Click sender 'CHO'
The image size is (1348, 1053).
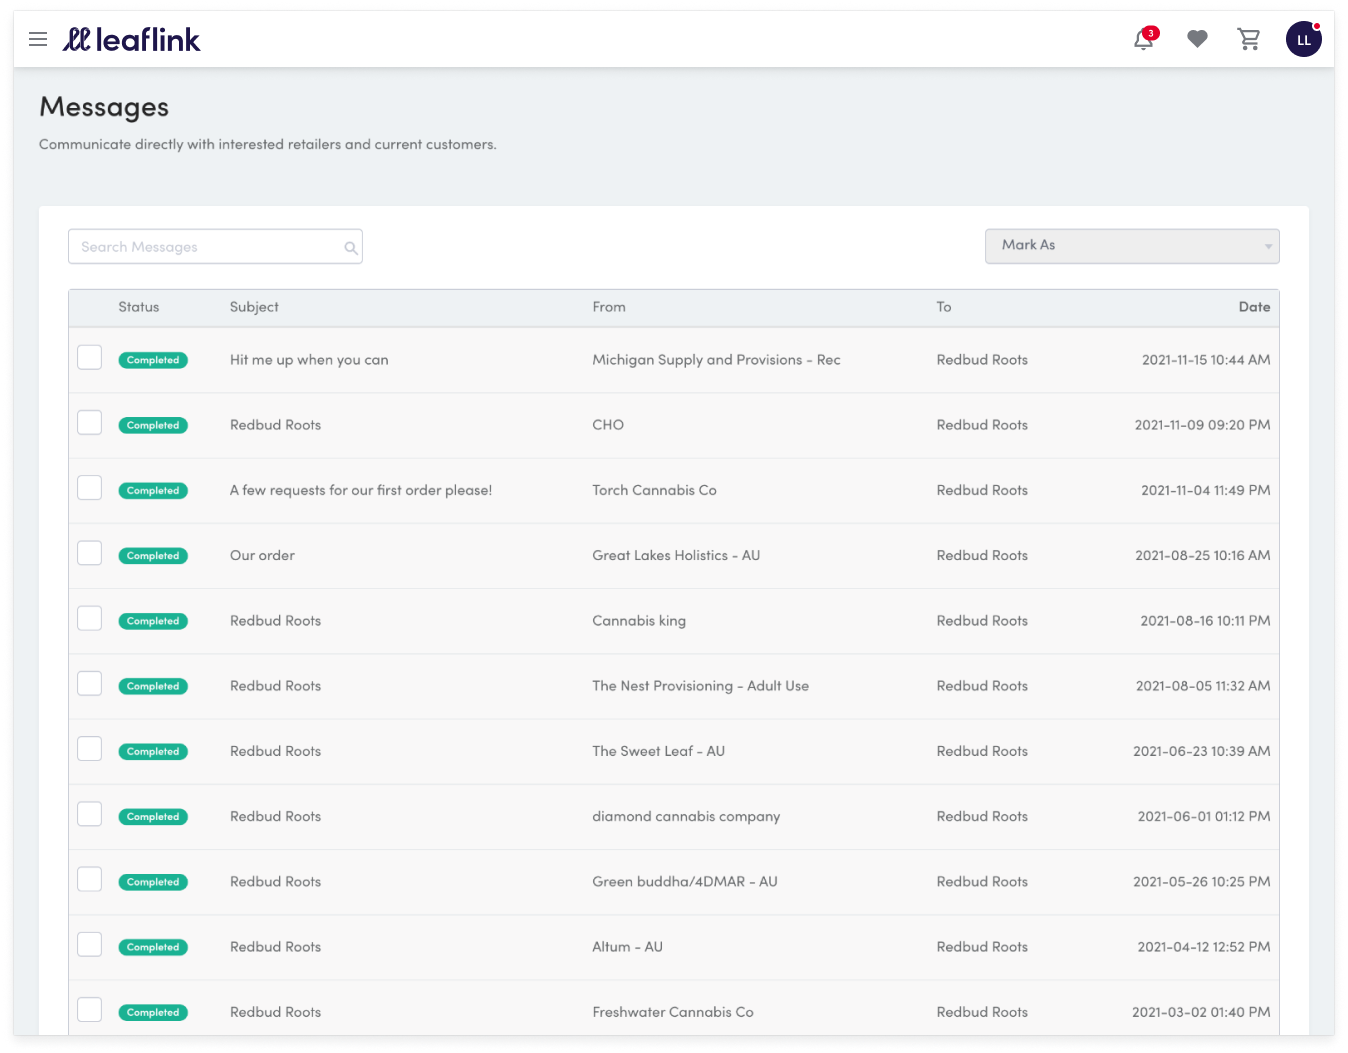click(608, 425)
